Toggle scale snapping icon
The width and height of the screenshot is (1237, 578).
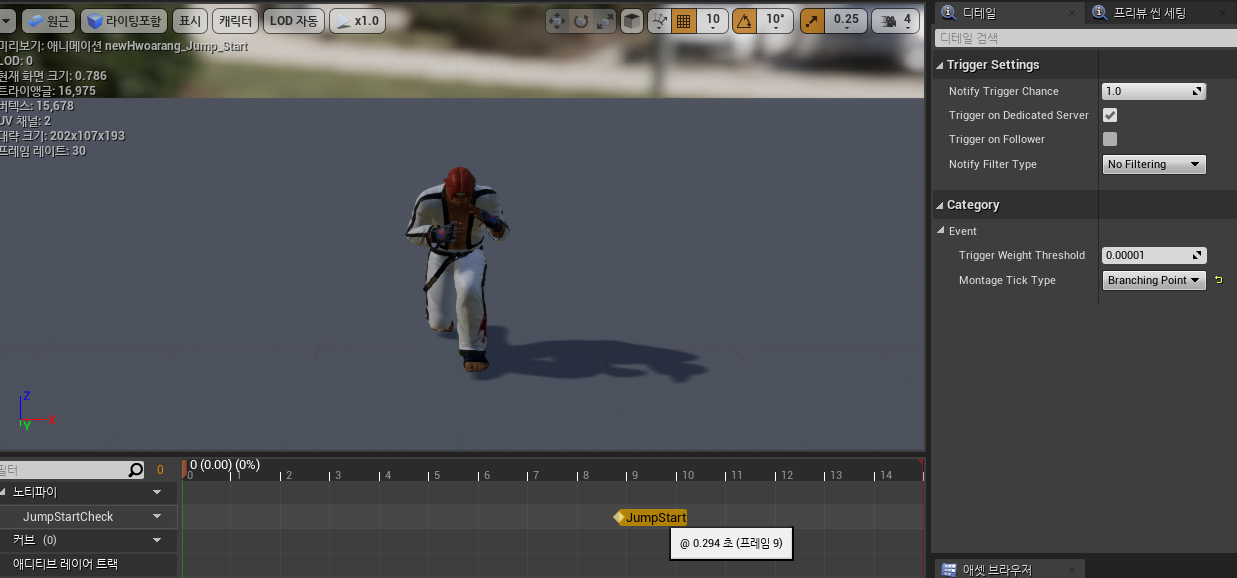[x=813, y=20]
